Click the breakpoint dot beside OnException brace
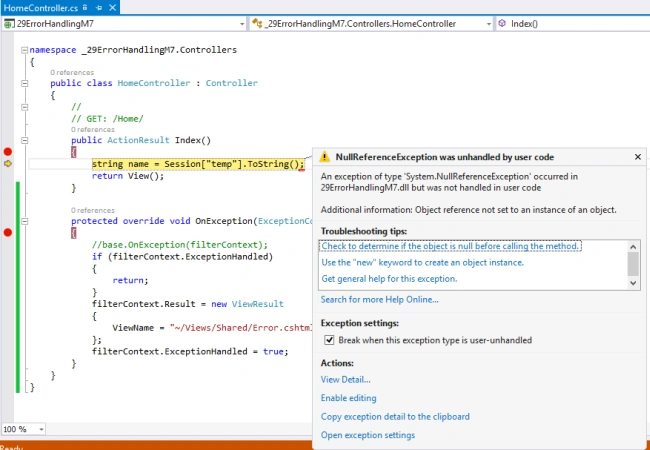The height and width of the screenshot is (450, 650). pos(7,232)
